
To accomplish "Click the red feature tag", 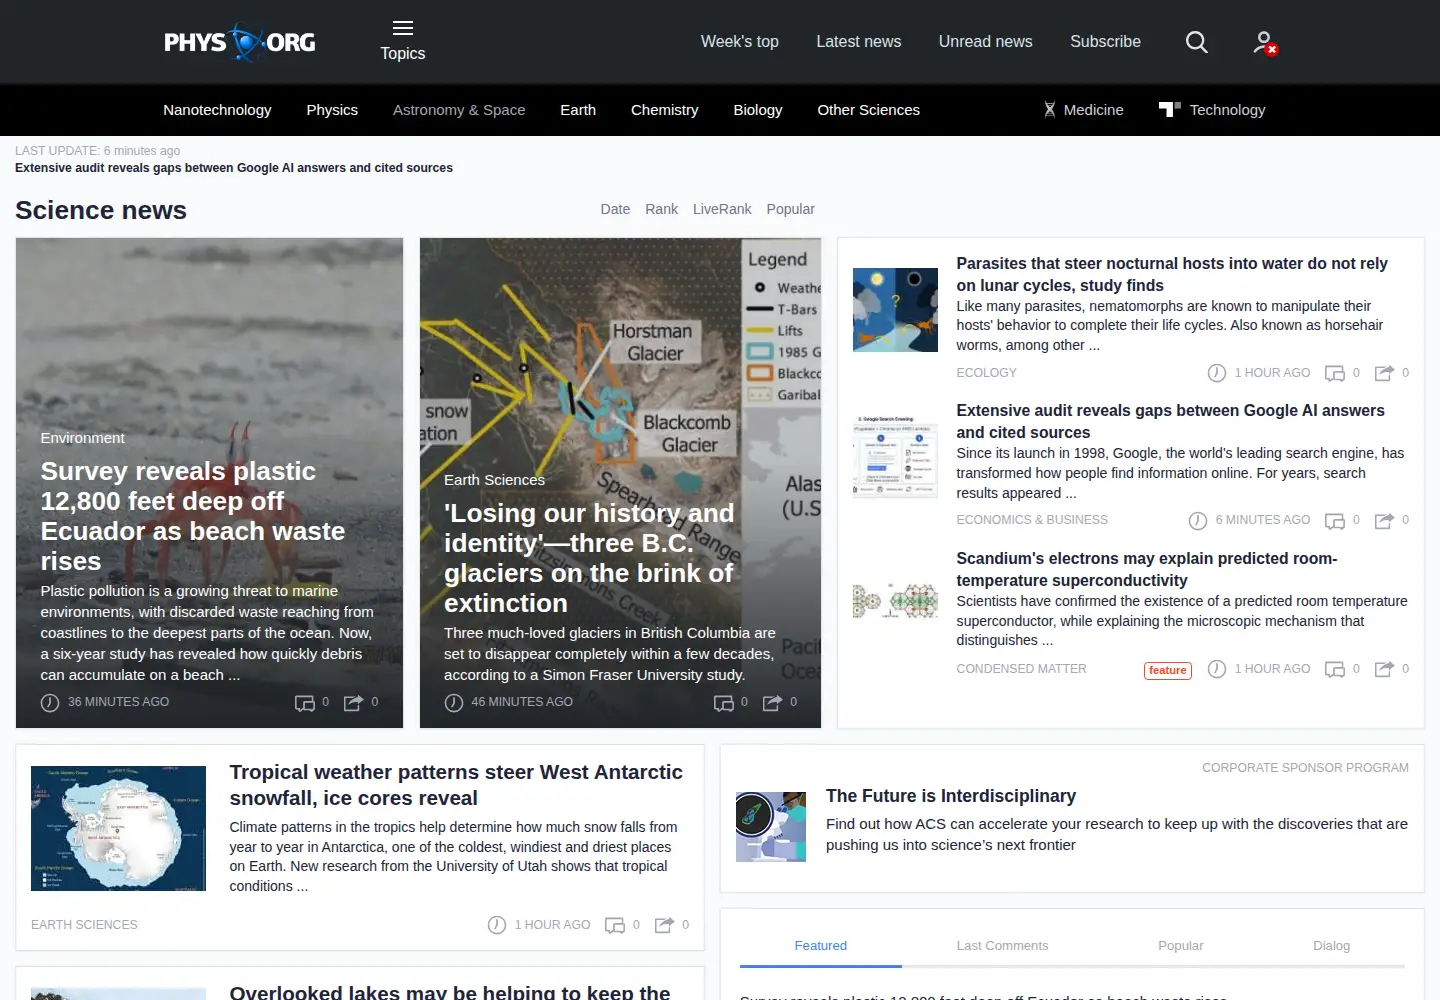I will tap(1168, 670).
